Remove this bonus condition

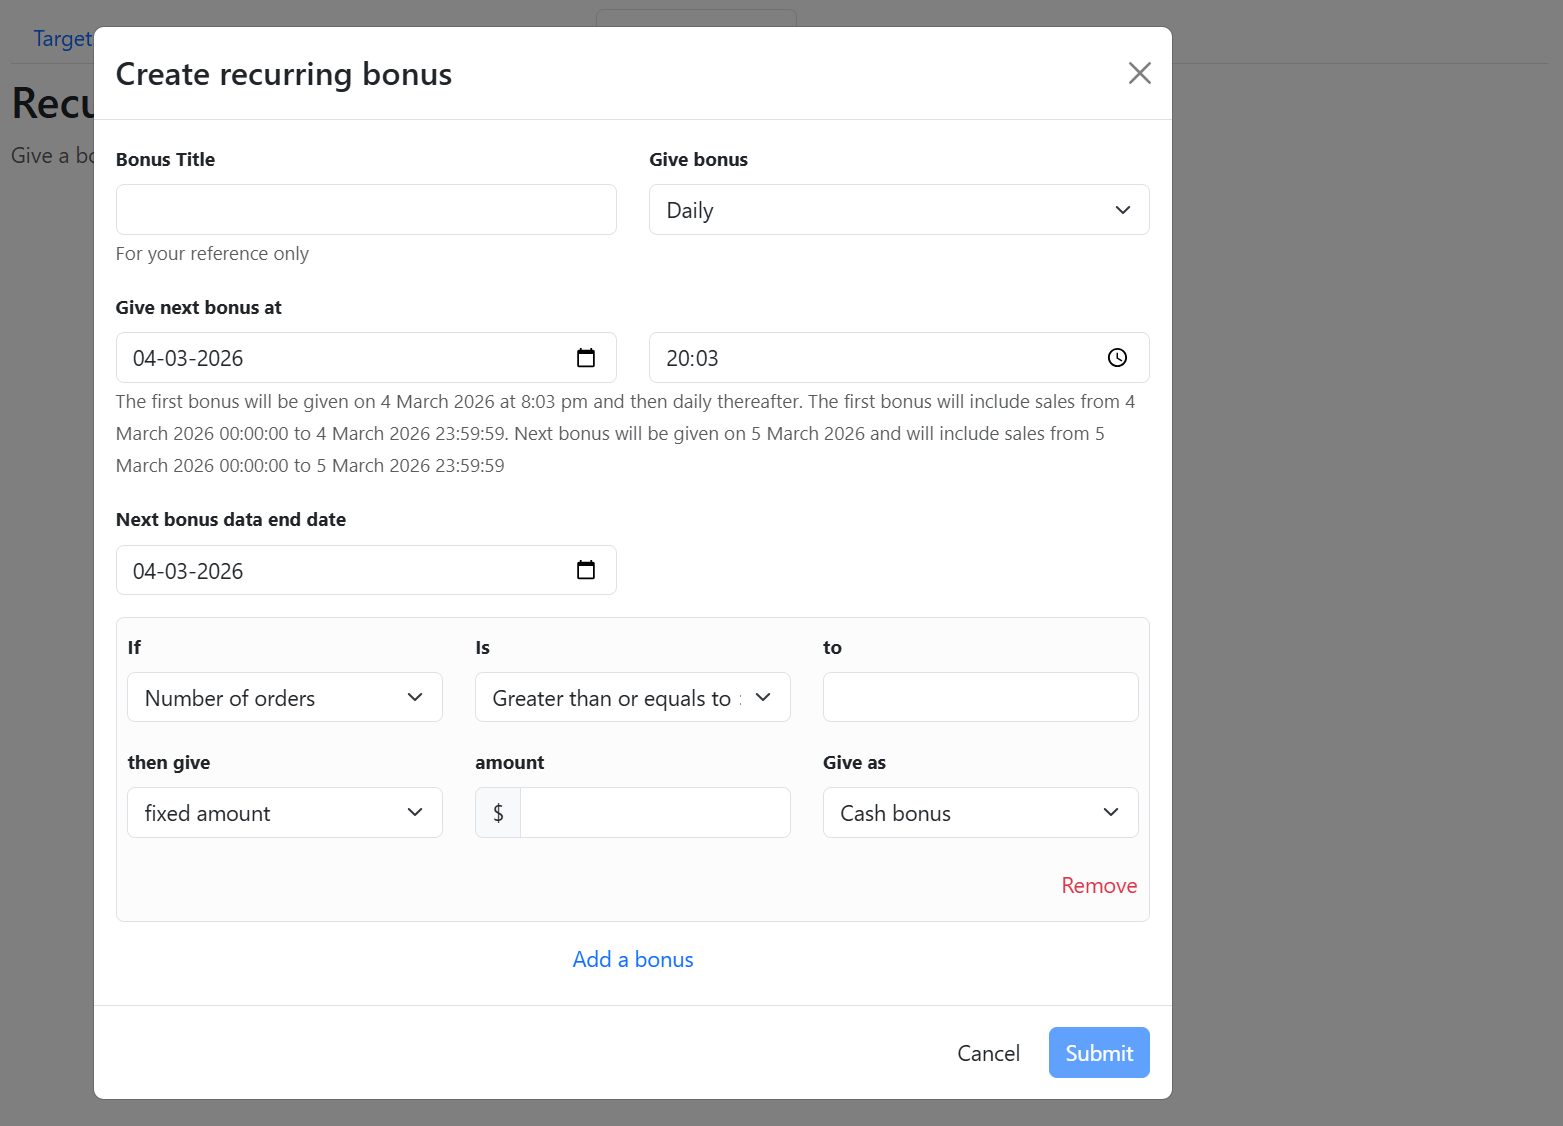point(1098,886)
